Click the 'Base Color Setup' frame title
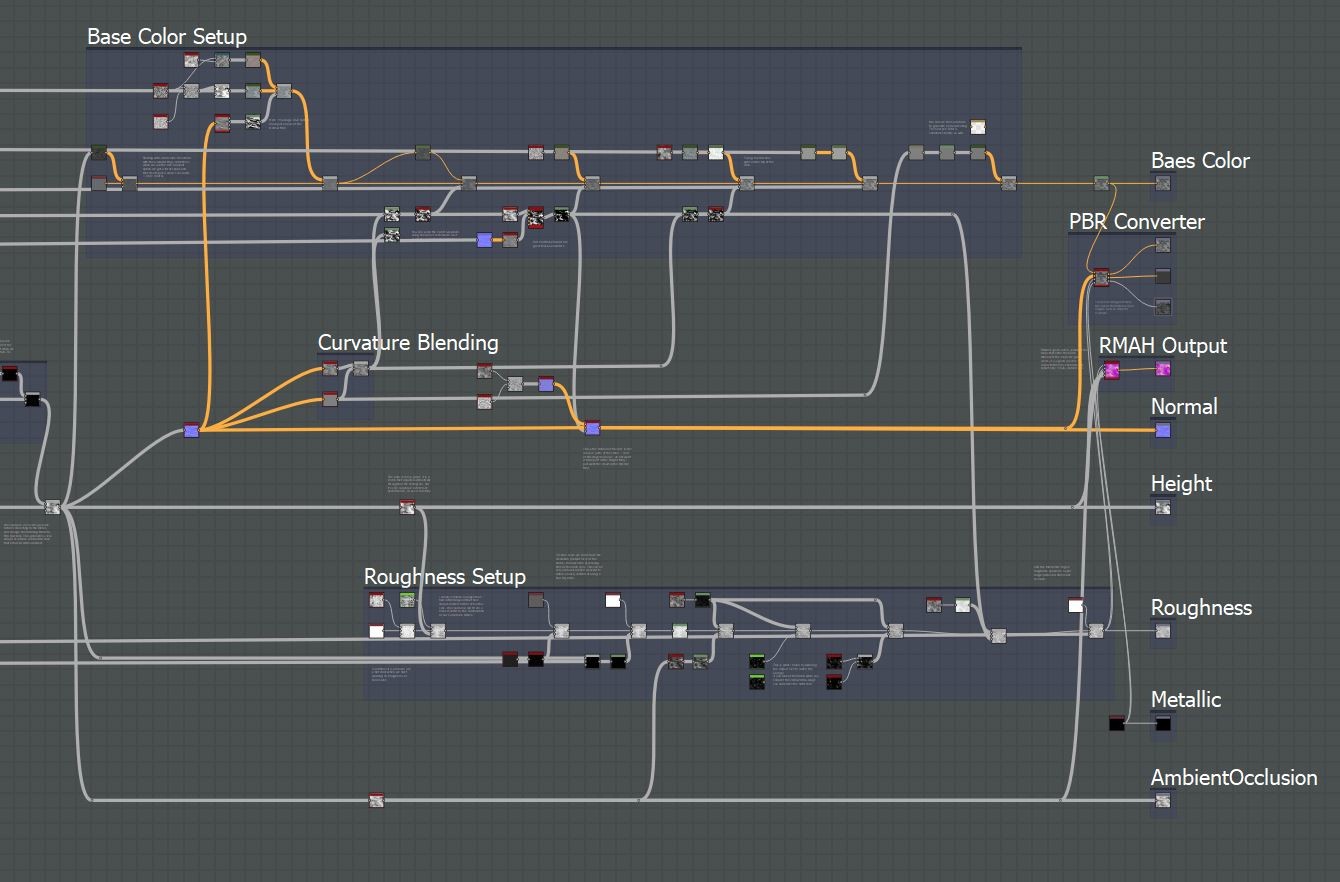The image size is (1340, 882). coord(167,37)
